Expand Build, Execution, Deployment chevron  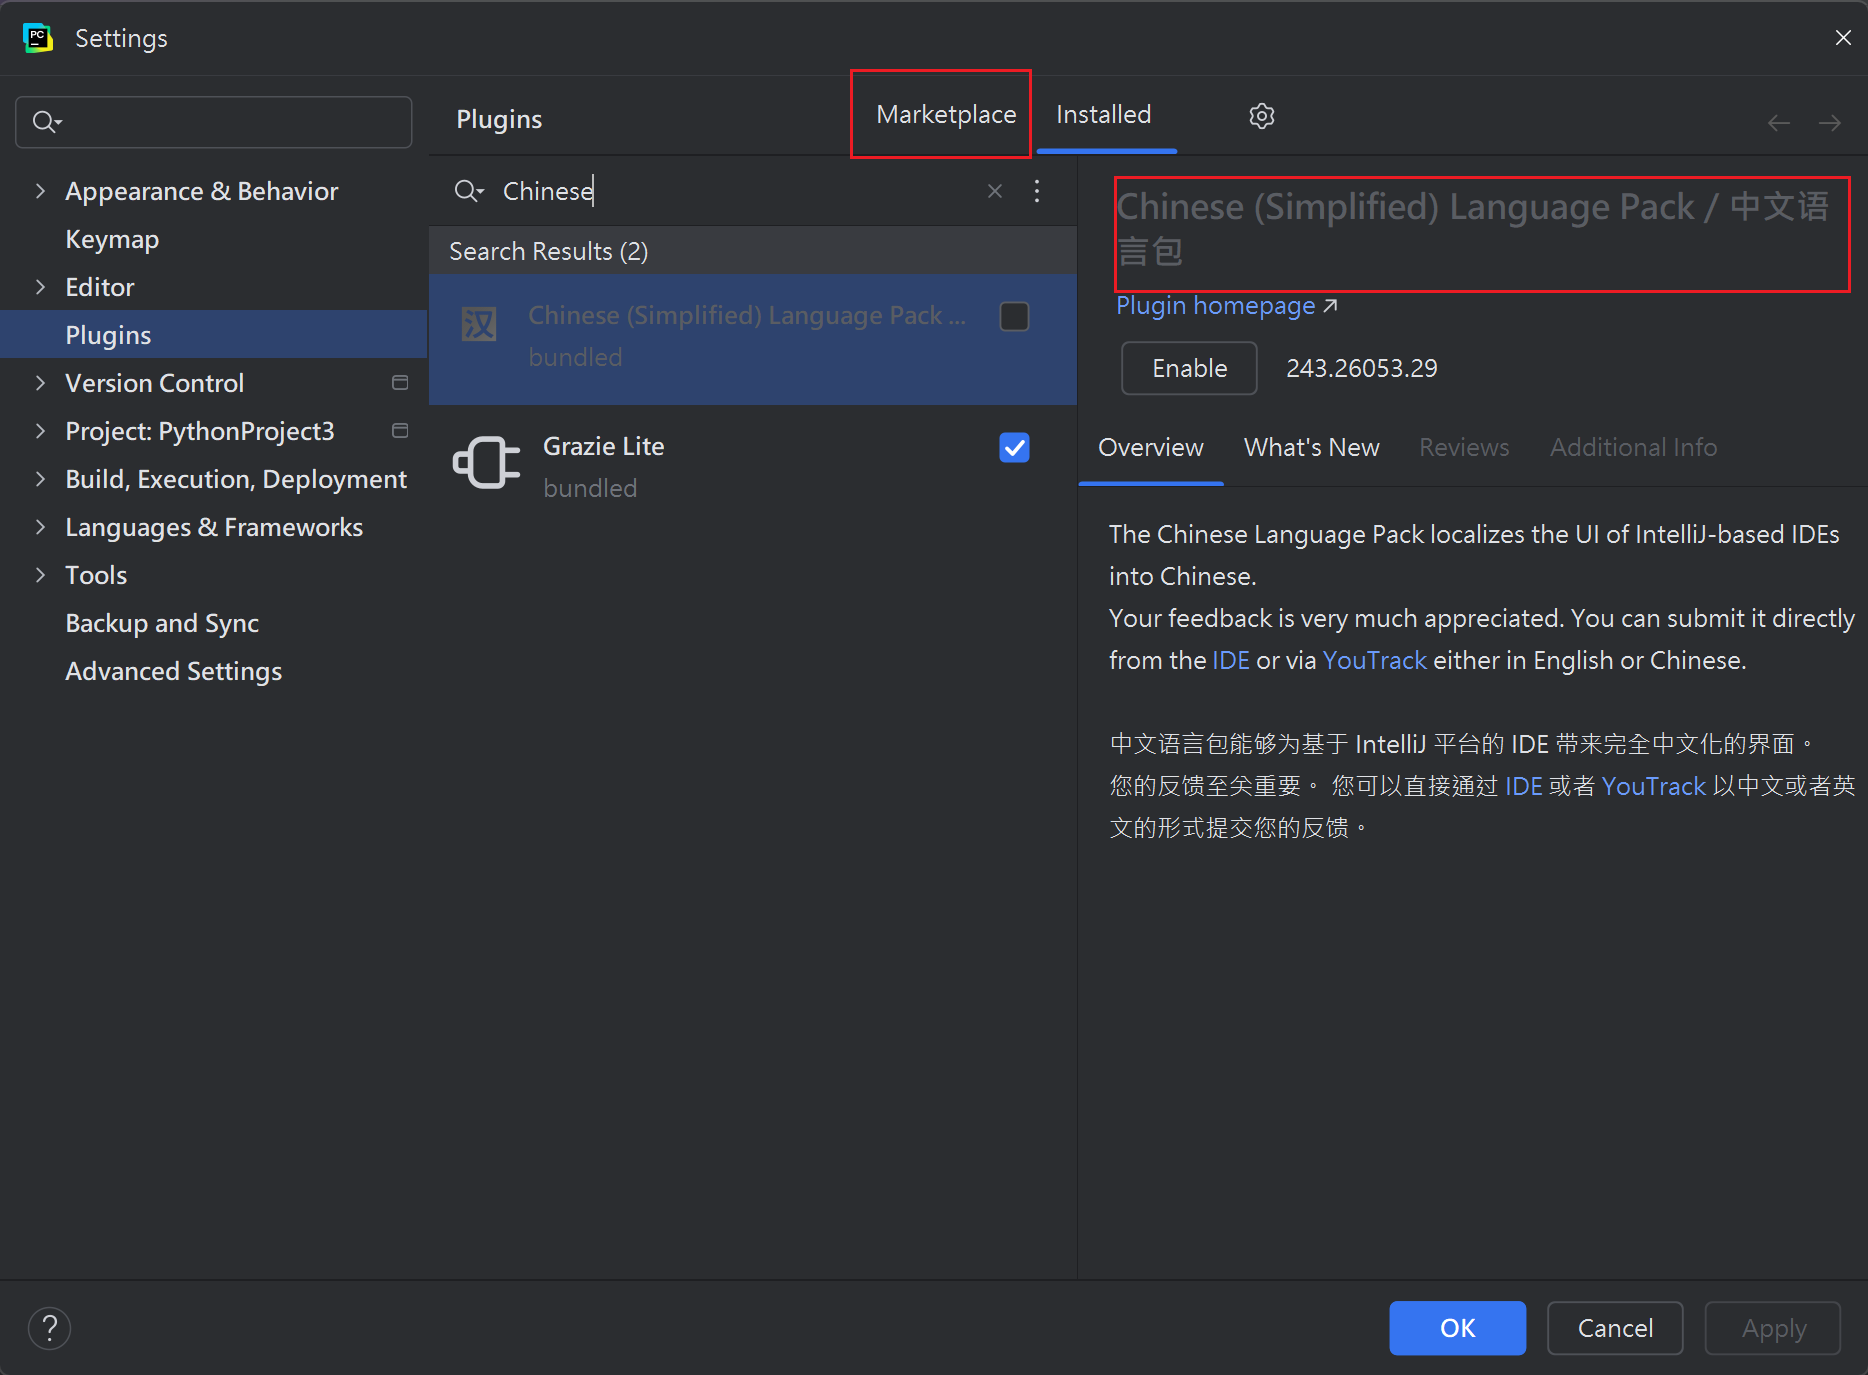point(40,479)
